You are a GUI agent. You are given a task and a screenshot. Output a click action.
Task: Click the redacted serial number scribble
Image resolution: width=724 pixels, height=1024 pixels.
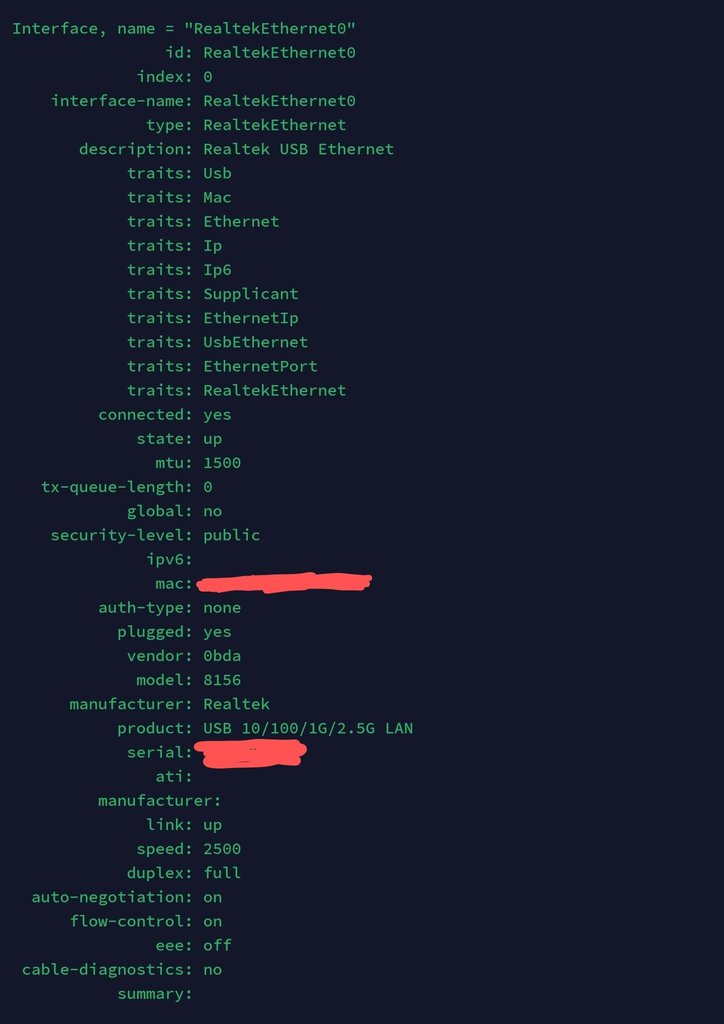[250, 753]
